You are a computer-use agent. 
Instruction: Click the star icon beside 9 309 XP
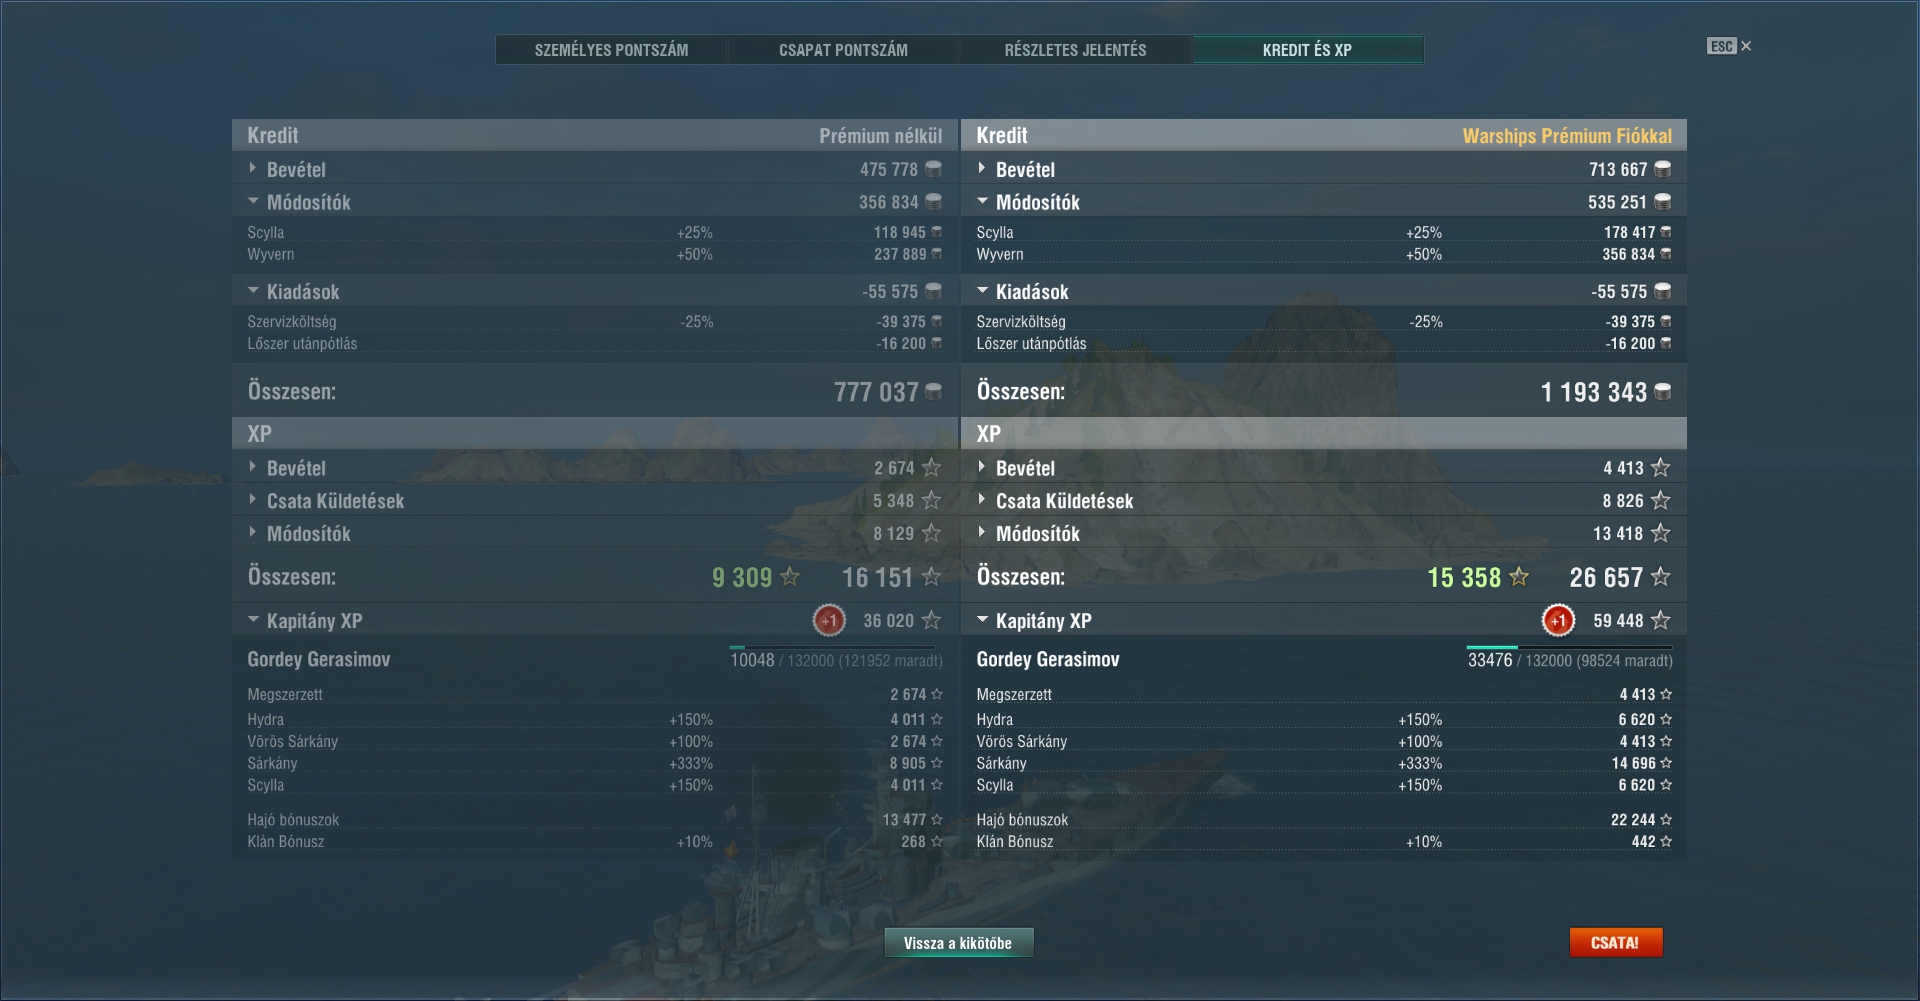click(x=790, y=576)
